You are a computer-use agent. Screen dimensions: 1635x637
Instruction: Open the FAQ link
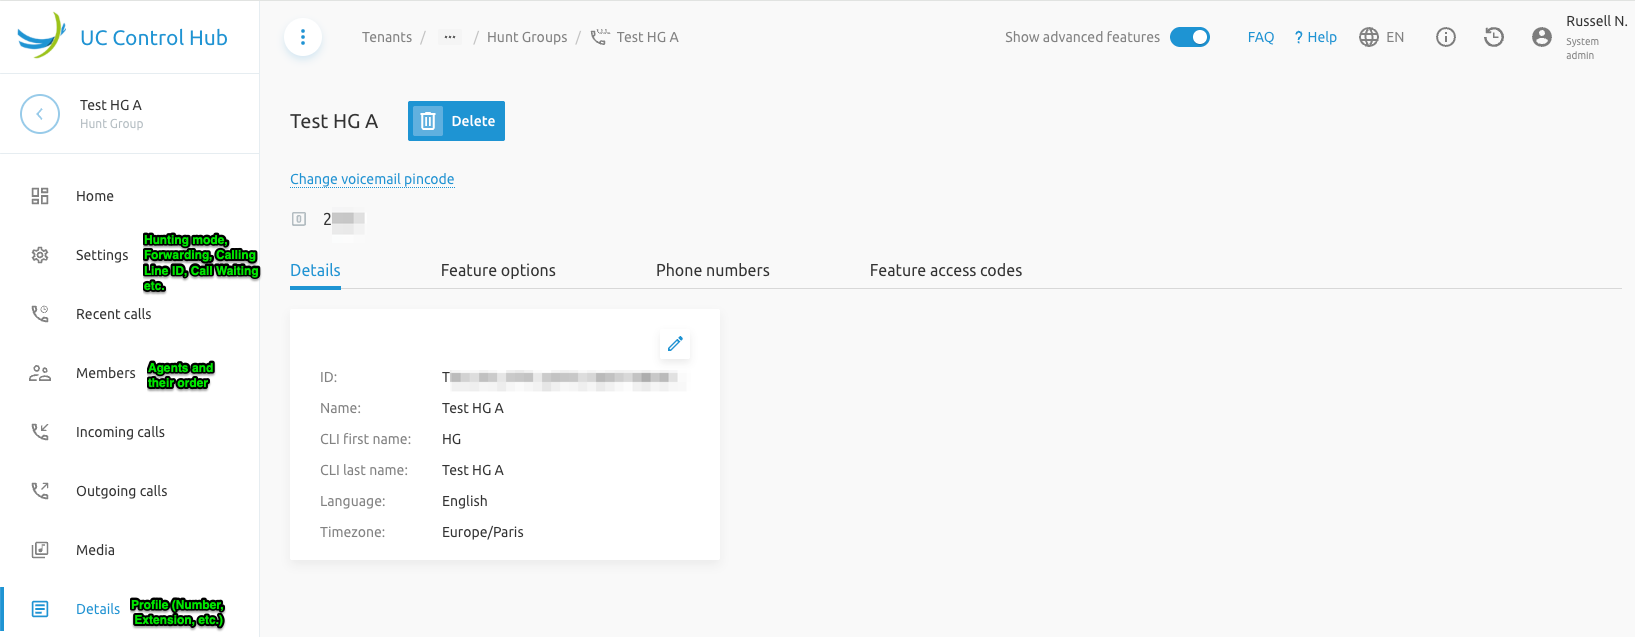pyautogui.click(x=1261, y=37)
